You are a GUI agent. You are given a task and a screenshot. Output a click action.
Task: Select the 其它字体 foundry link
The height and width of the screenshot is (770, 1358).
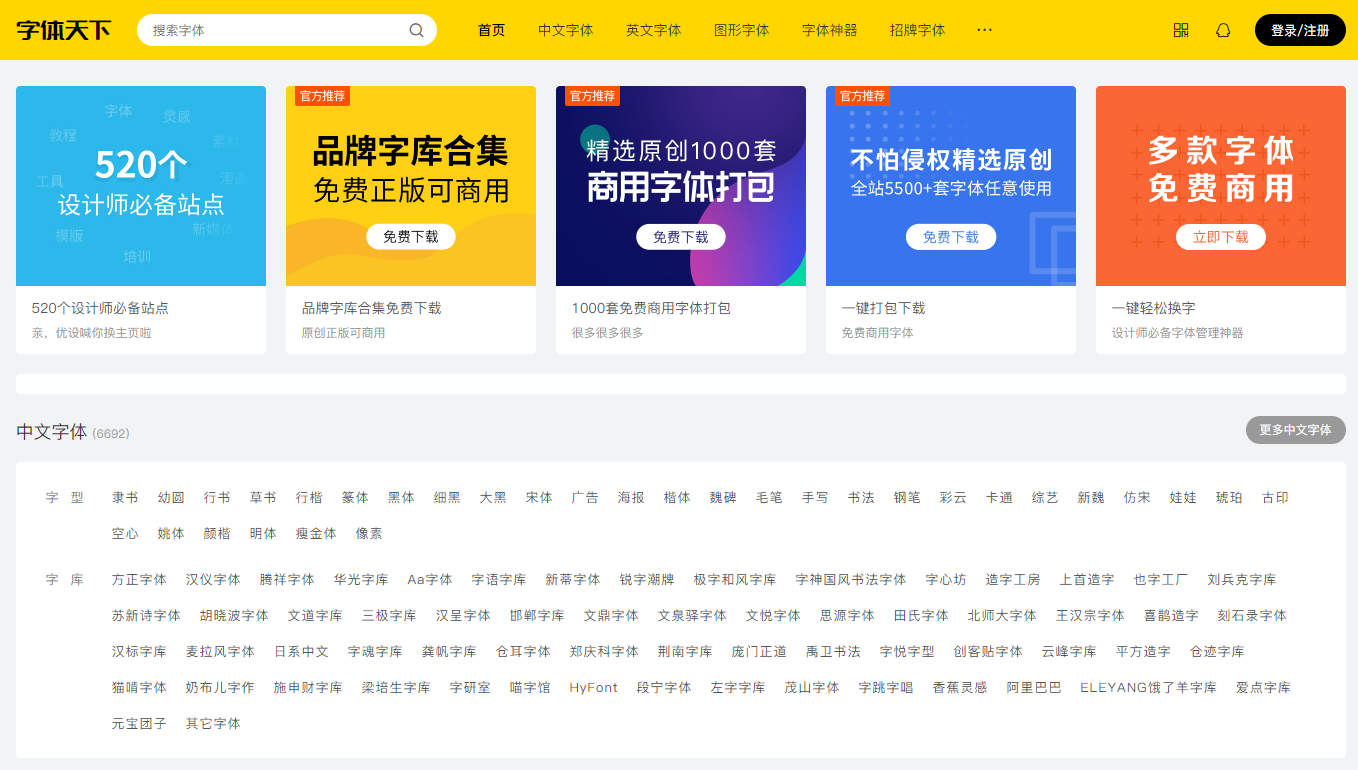click(x=213, y=723)
